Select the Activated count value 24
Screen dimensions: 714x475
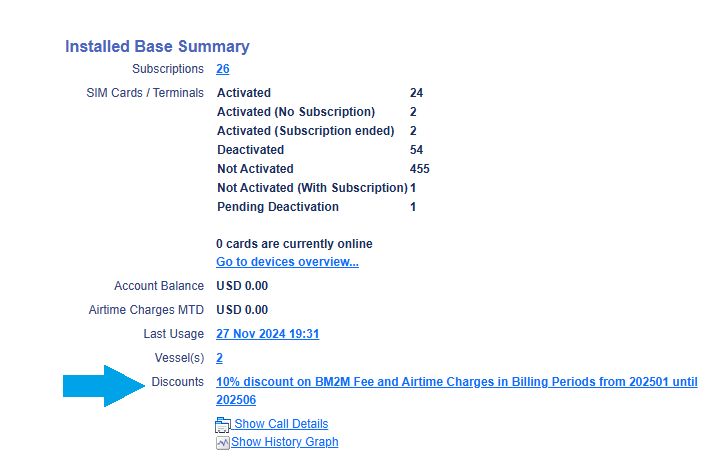pos(416,93)
